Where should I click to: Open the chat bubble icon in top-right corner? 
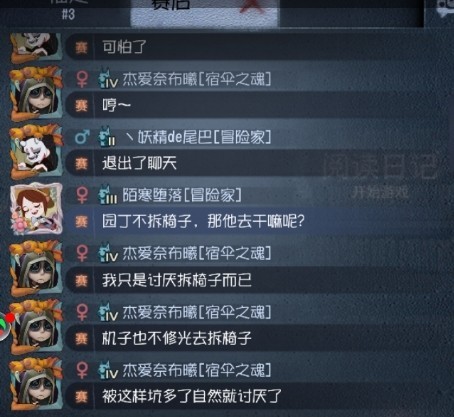tap(447, 8)
